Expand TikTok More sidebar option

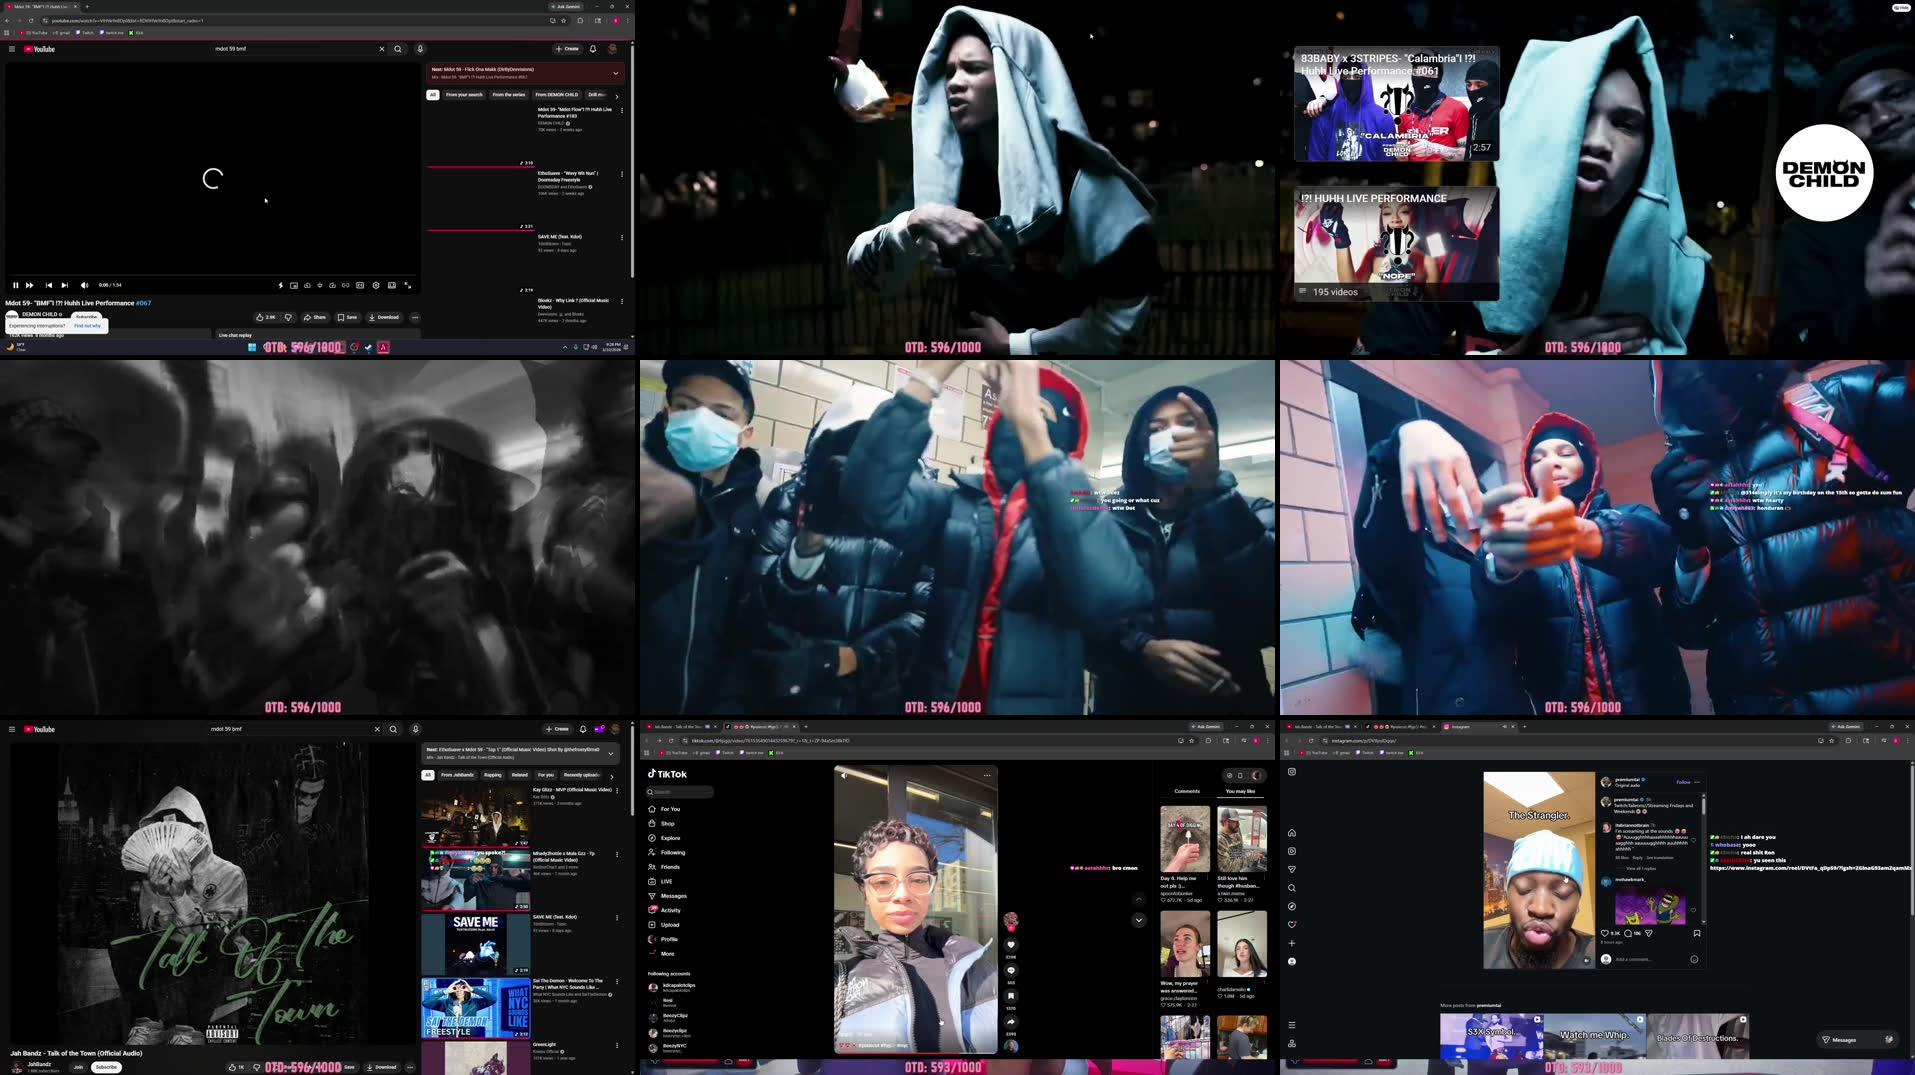(x=667, y=953)
